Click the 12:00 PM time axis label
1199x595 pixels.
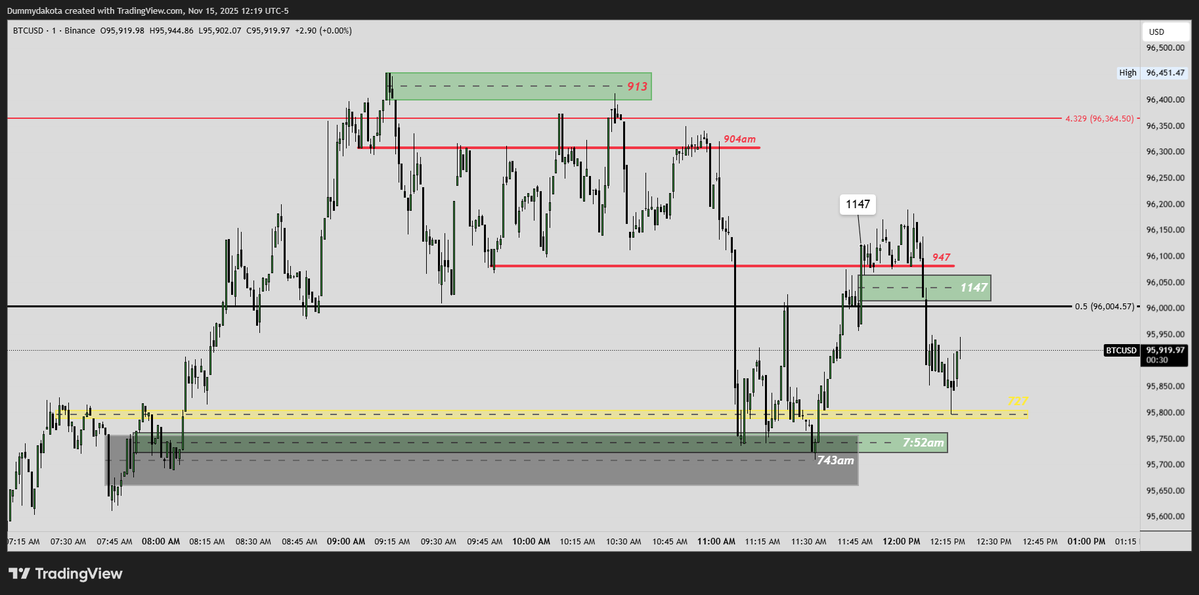tap(902, 541)
